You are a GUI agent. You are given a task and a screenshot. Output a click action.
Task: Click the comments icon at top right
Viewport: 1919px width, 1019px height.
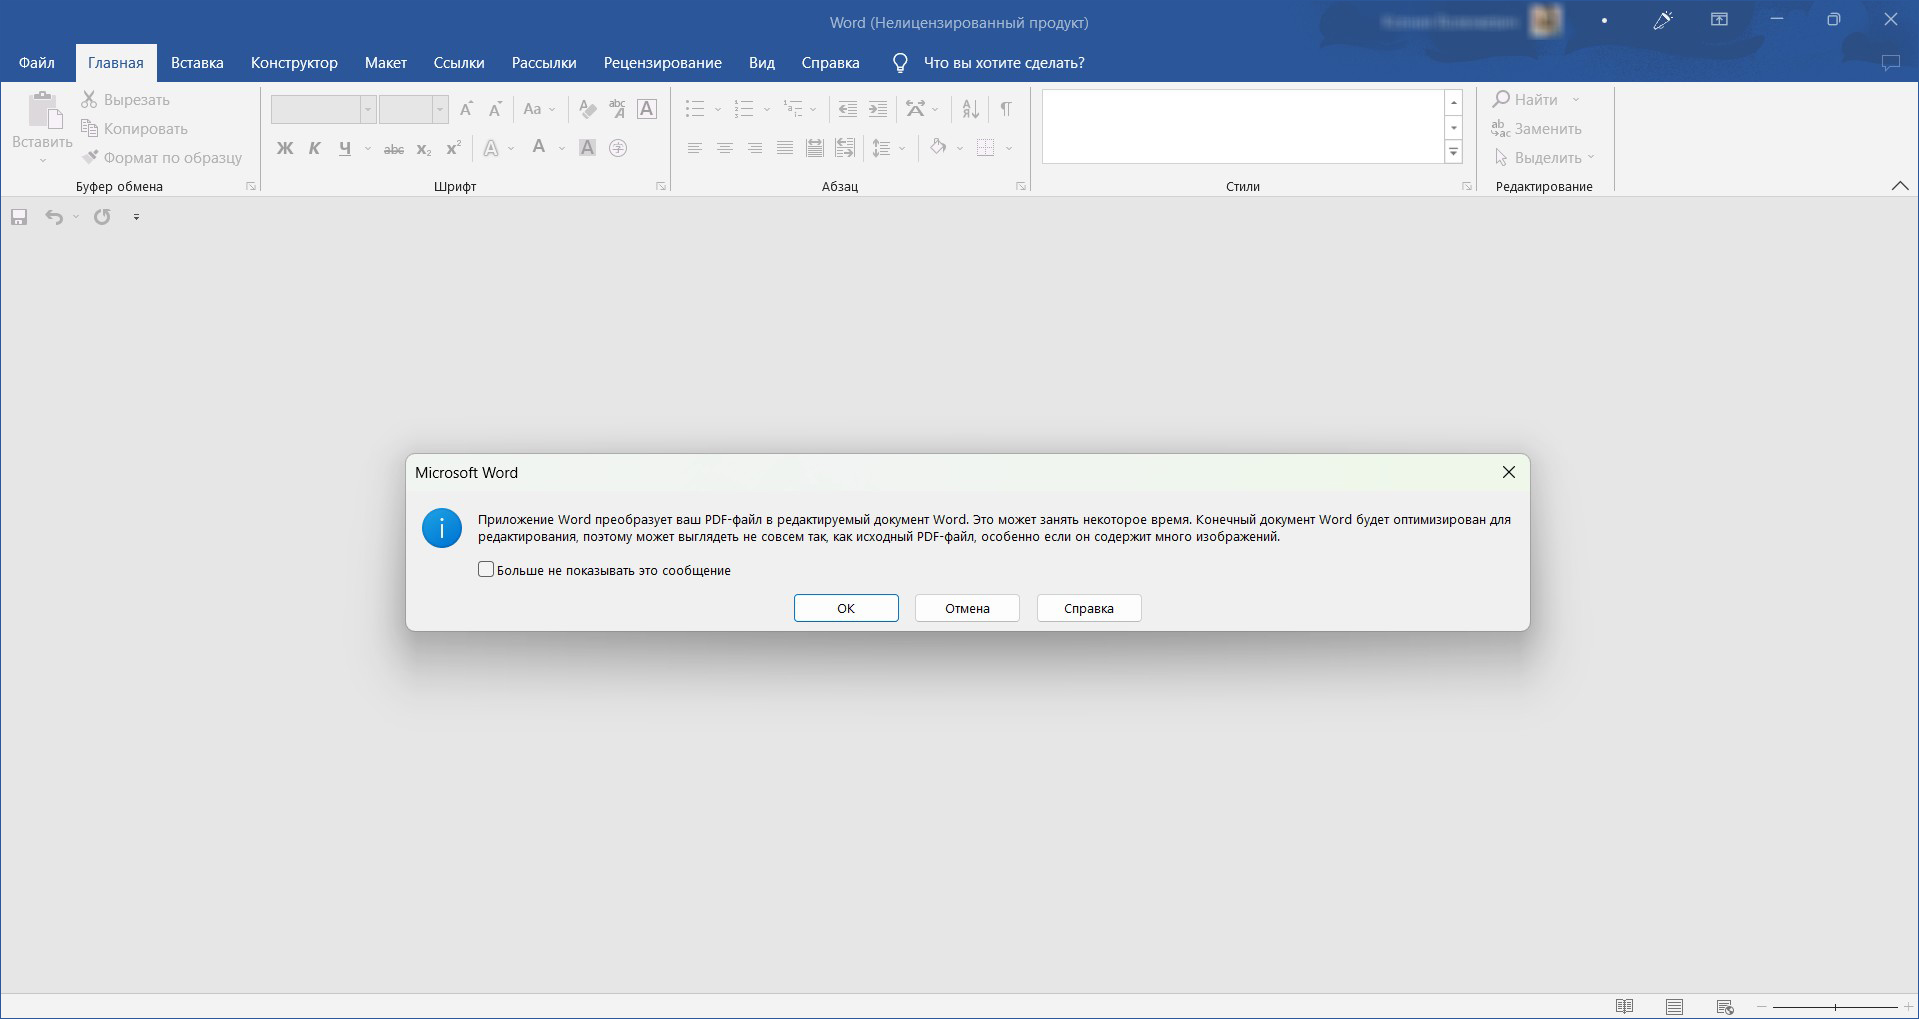[x=1890, y=63]
